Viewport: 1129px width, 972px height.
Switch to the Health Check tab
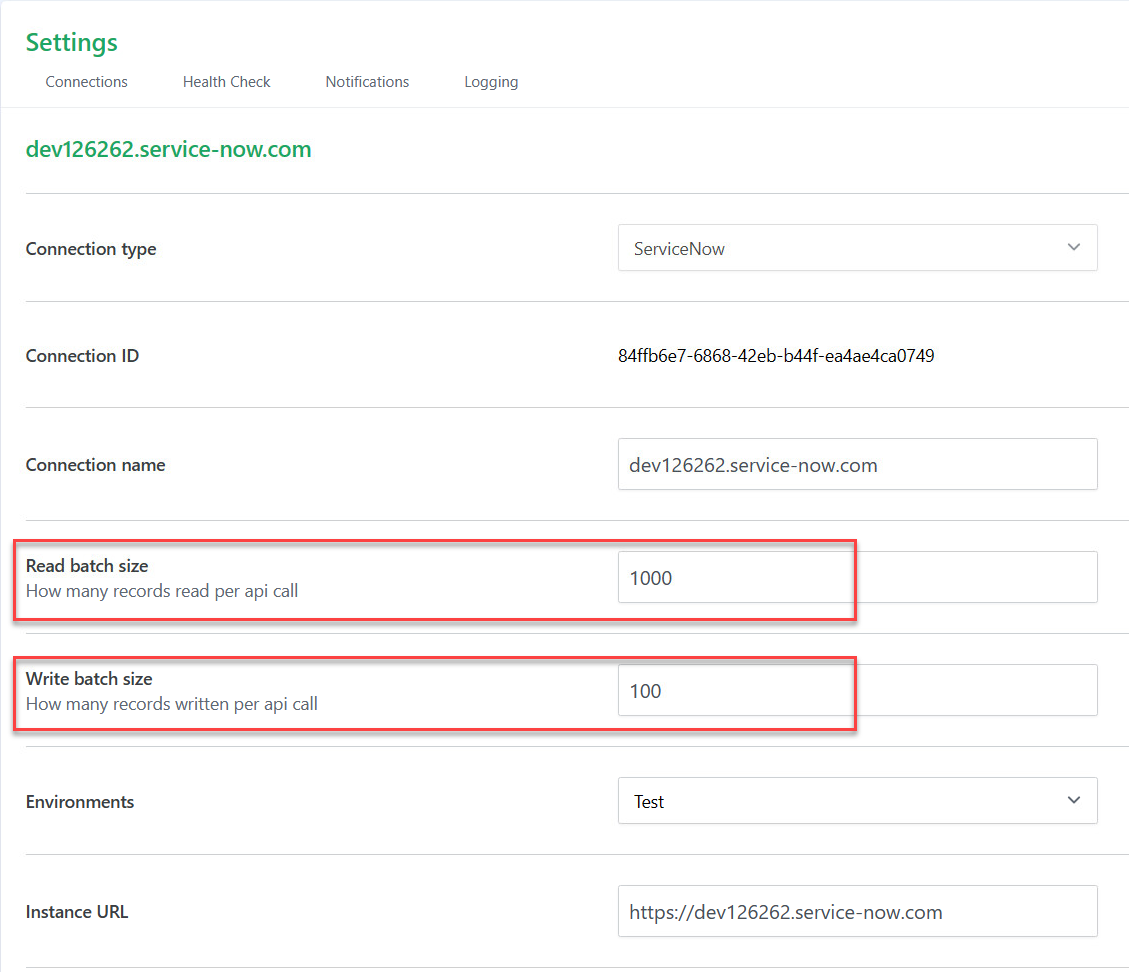click(226, 82)
